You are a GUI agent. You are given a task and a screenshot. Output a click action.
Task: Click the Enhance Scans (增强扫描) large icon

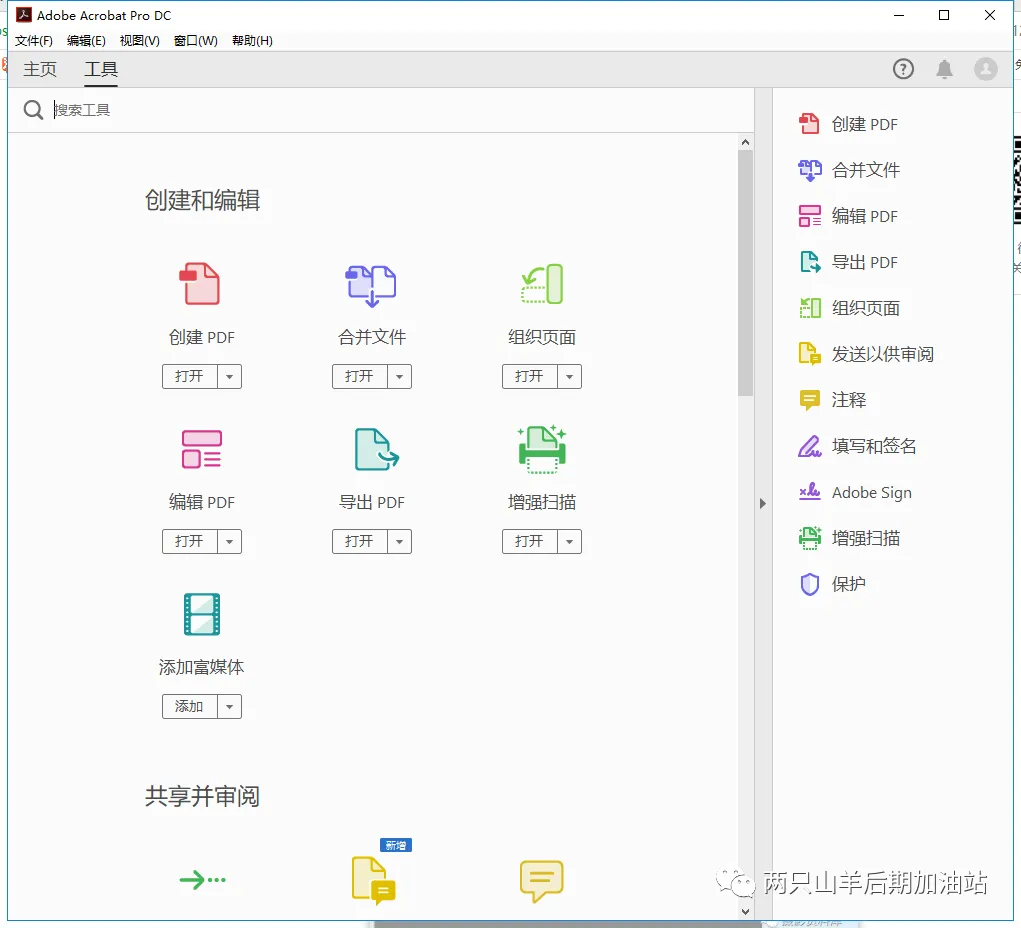pos(542,449)
